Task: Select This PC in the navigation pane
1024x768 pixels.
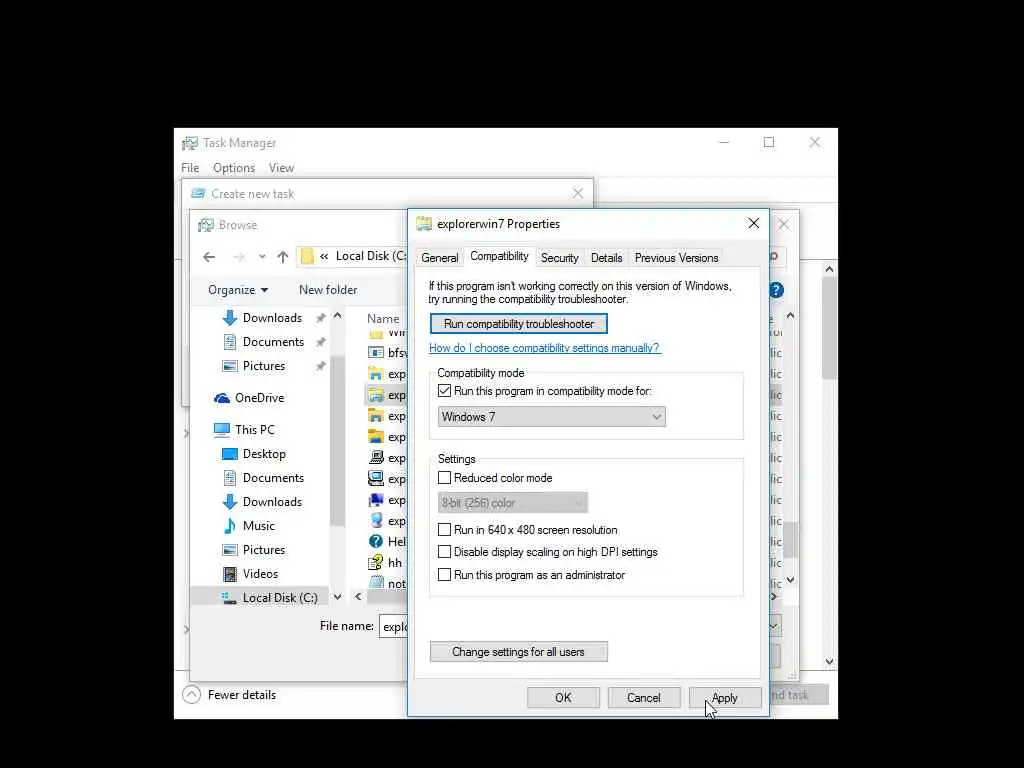Action: (x=244, y=430)
